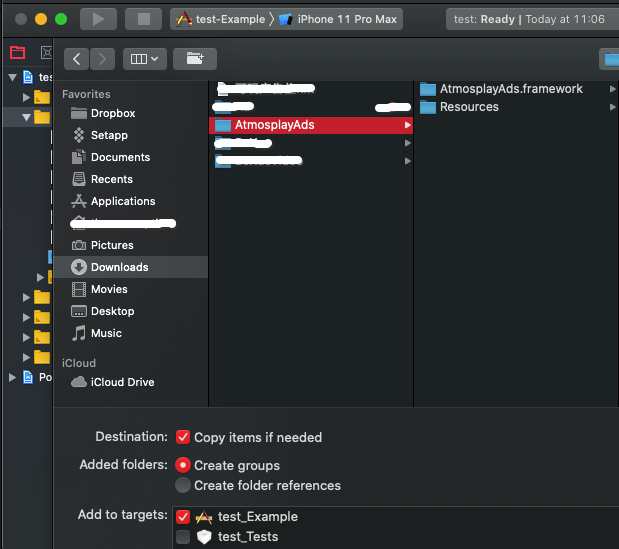
Task: Click the Dropbox folder icon
Action: click(x=79, y=113)
